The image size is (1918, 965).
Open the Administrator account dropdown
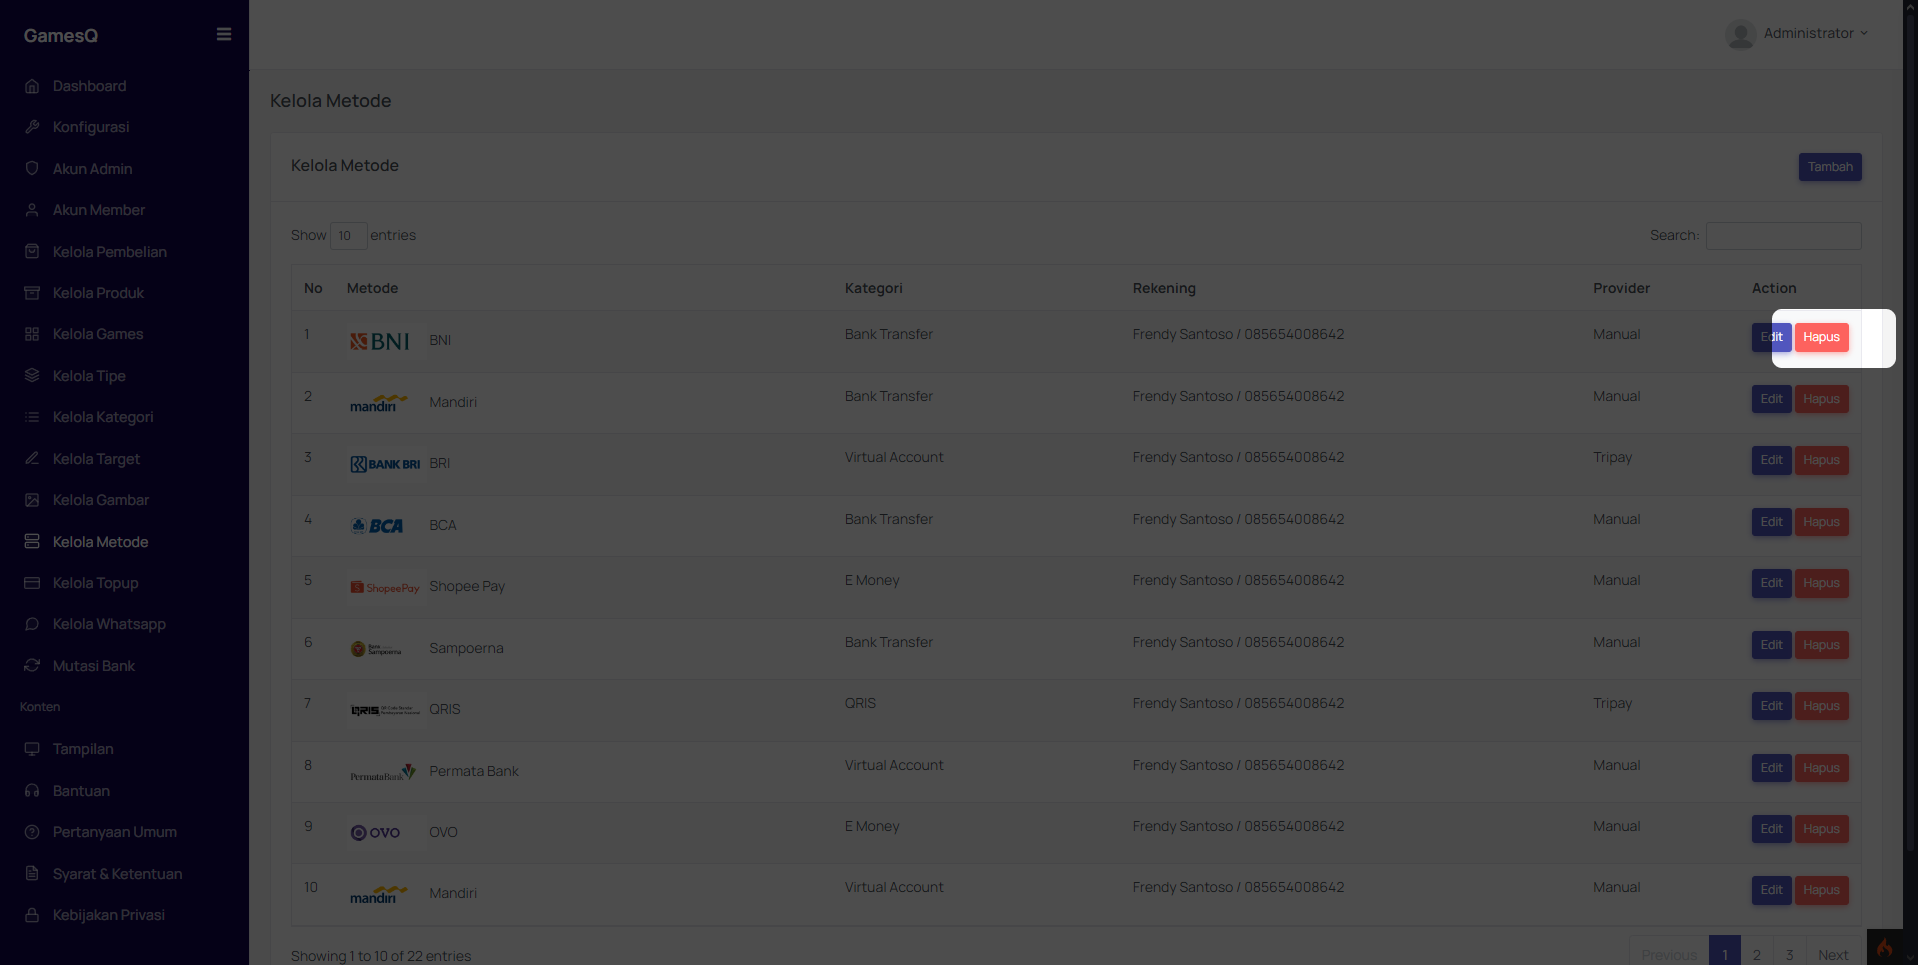[1797, 34]
